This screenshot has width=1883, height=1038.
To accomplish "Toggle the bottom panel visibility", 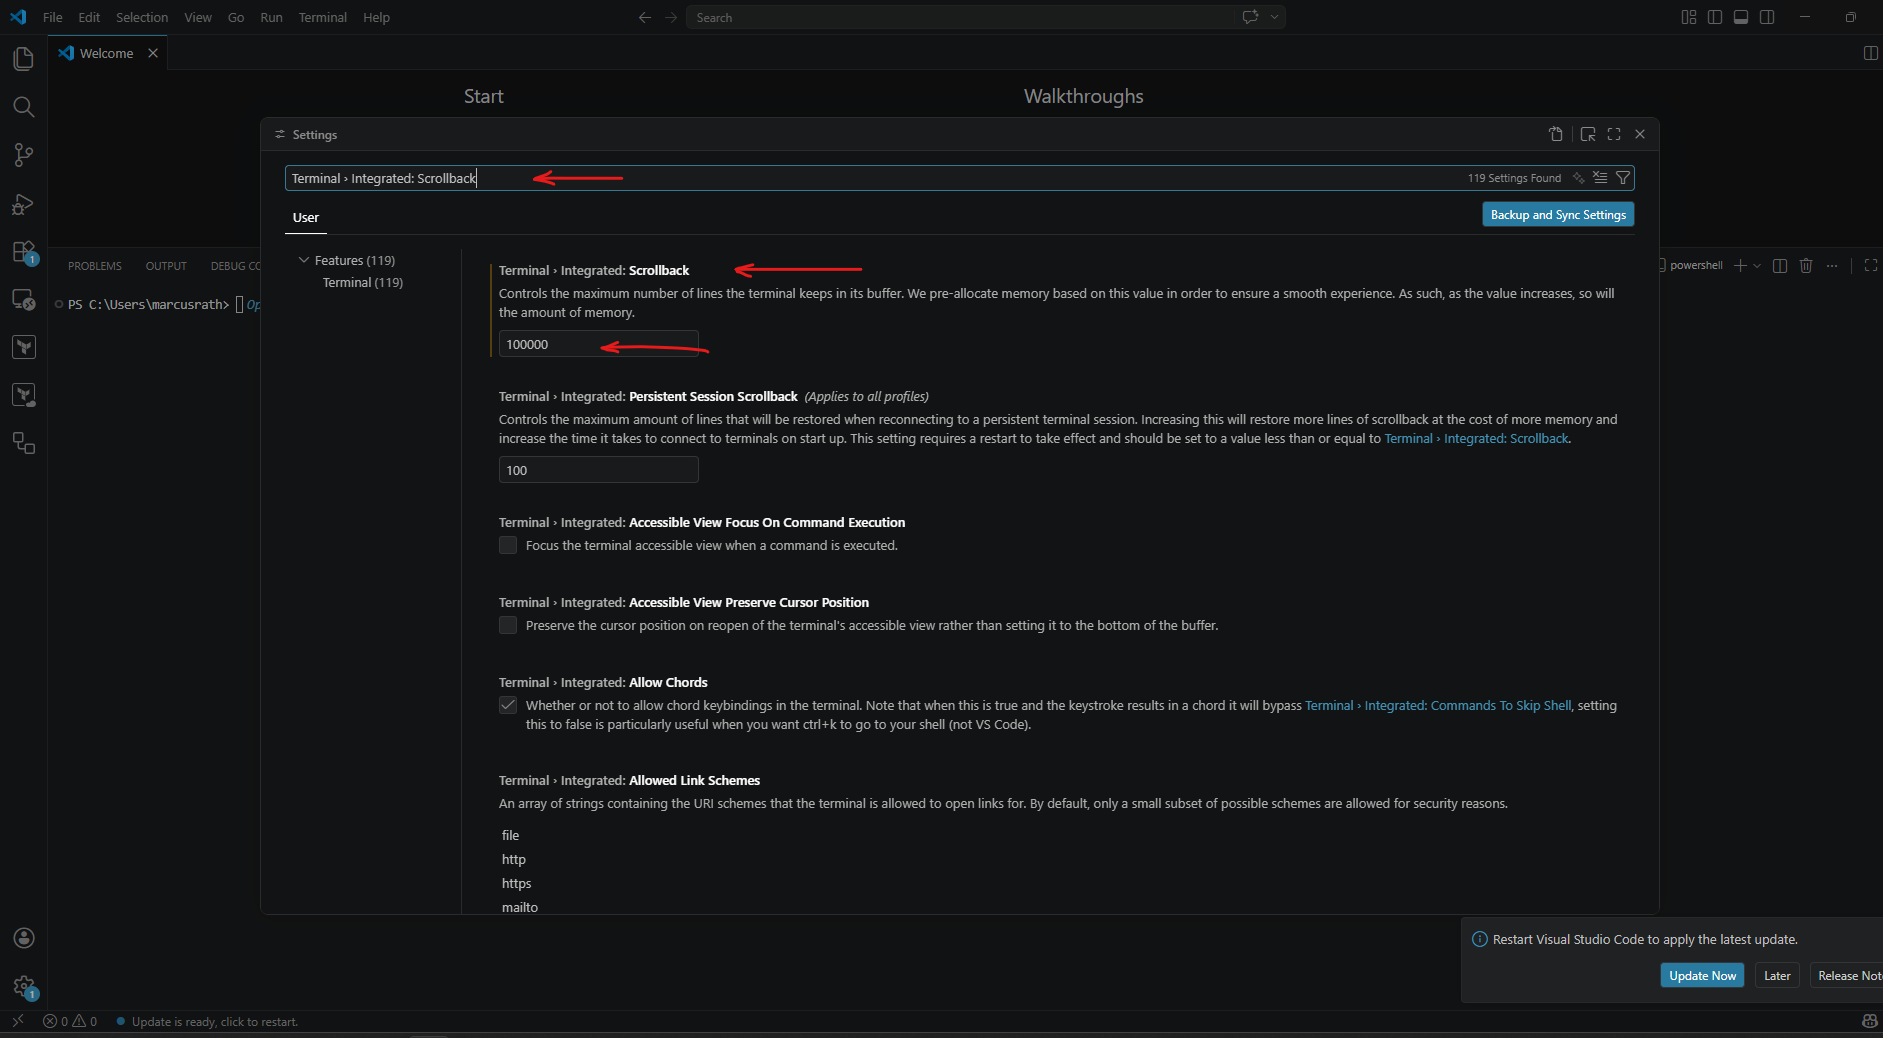I will pyautogui.click(x=1741, y=17).
